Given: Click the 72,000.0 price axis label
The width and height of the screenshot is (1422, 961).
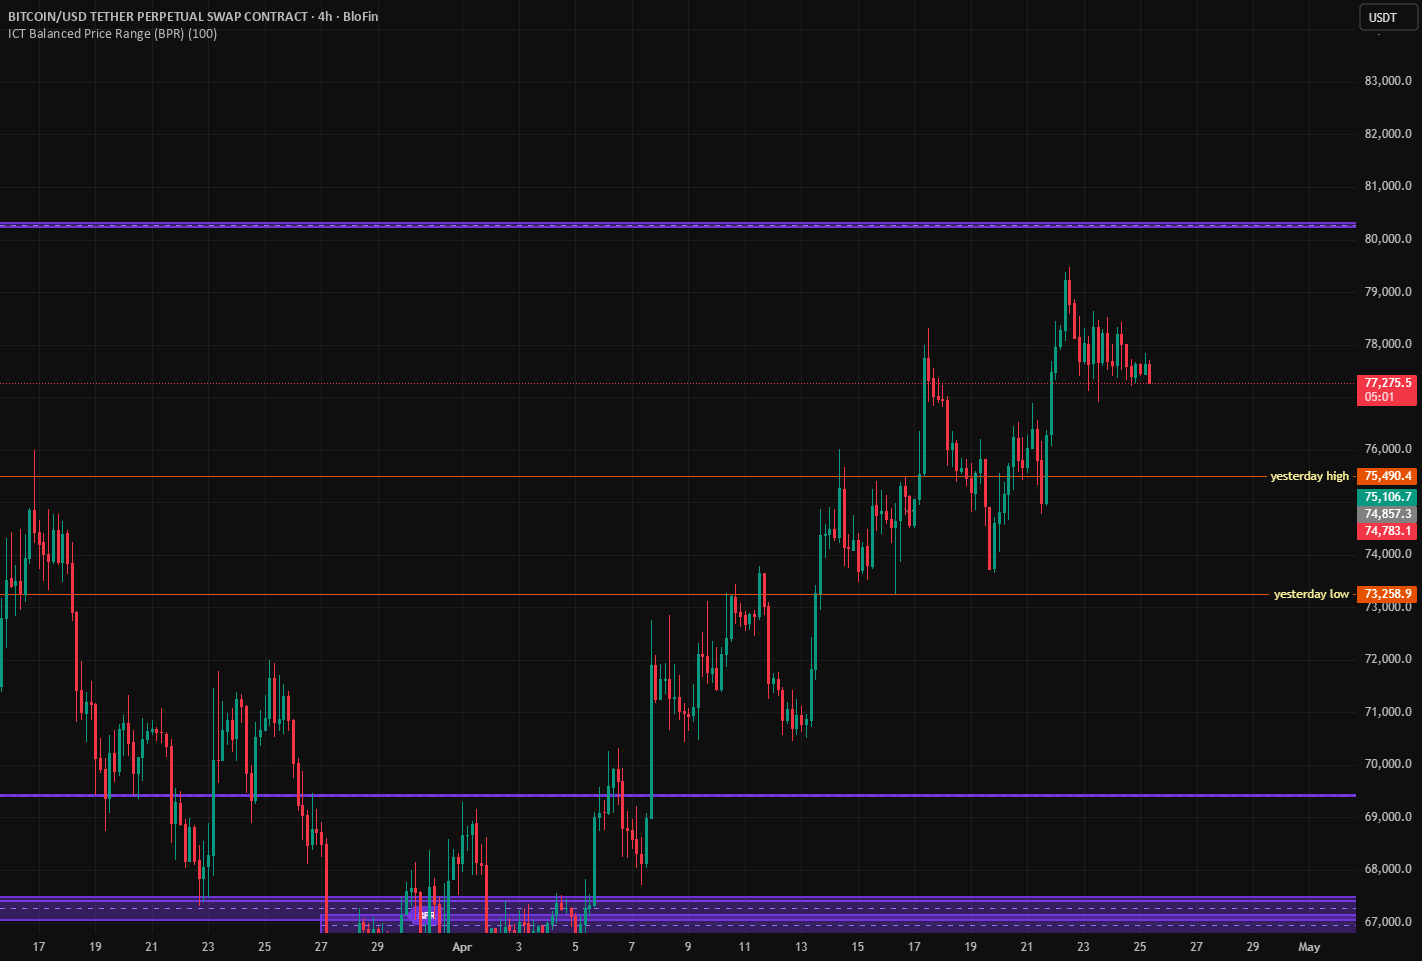Looking at the screenshot, I should click(1388, 659).
